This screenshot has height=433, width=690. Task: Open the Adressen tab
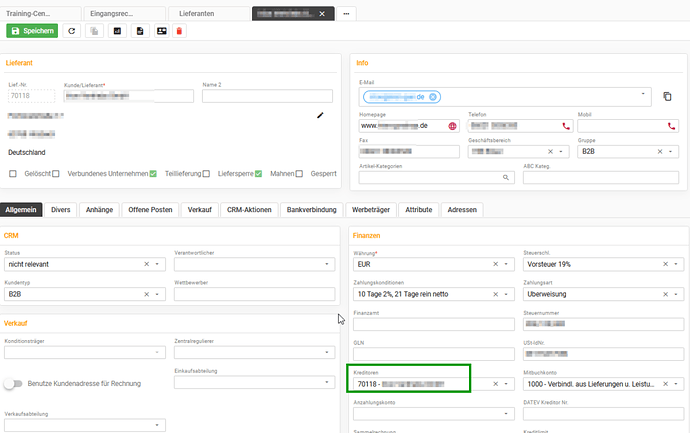[462, 210]
